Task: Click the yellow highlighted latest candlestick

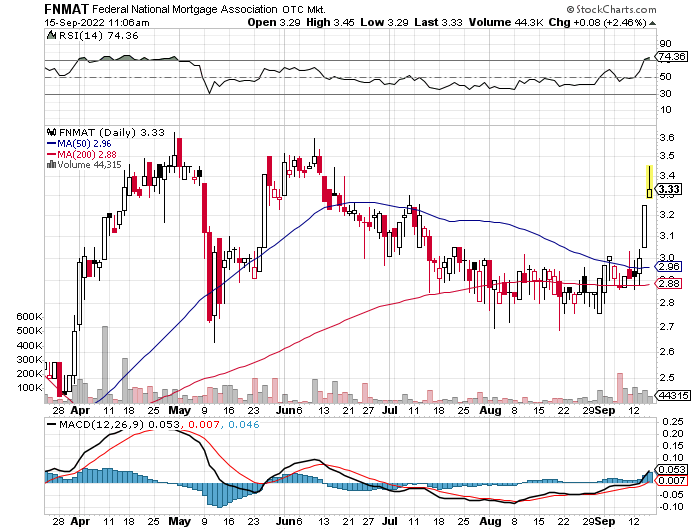Action: (650, 182)
